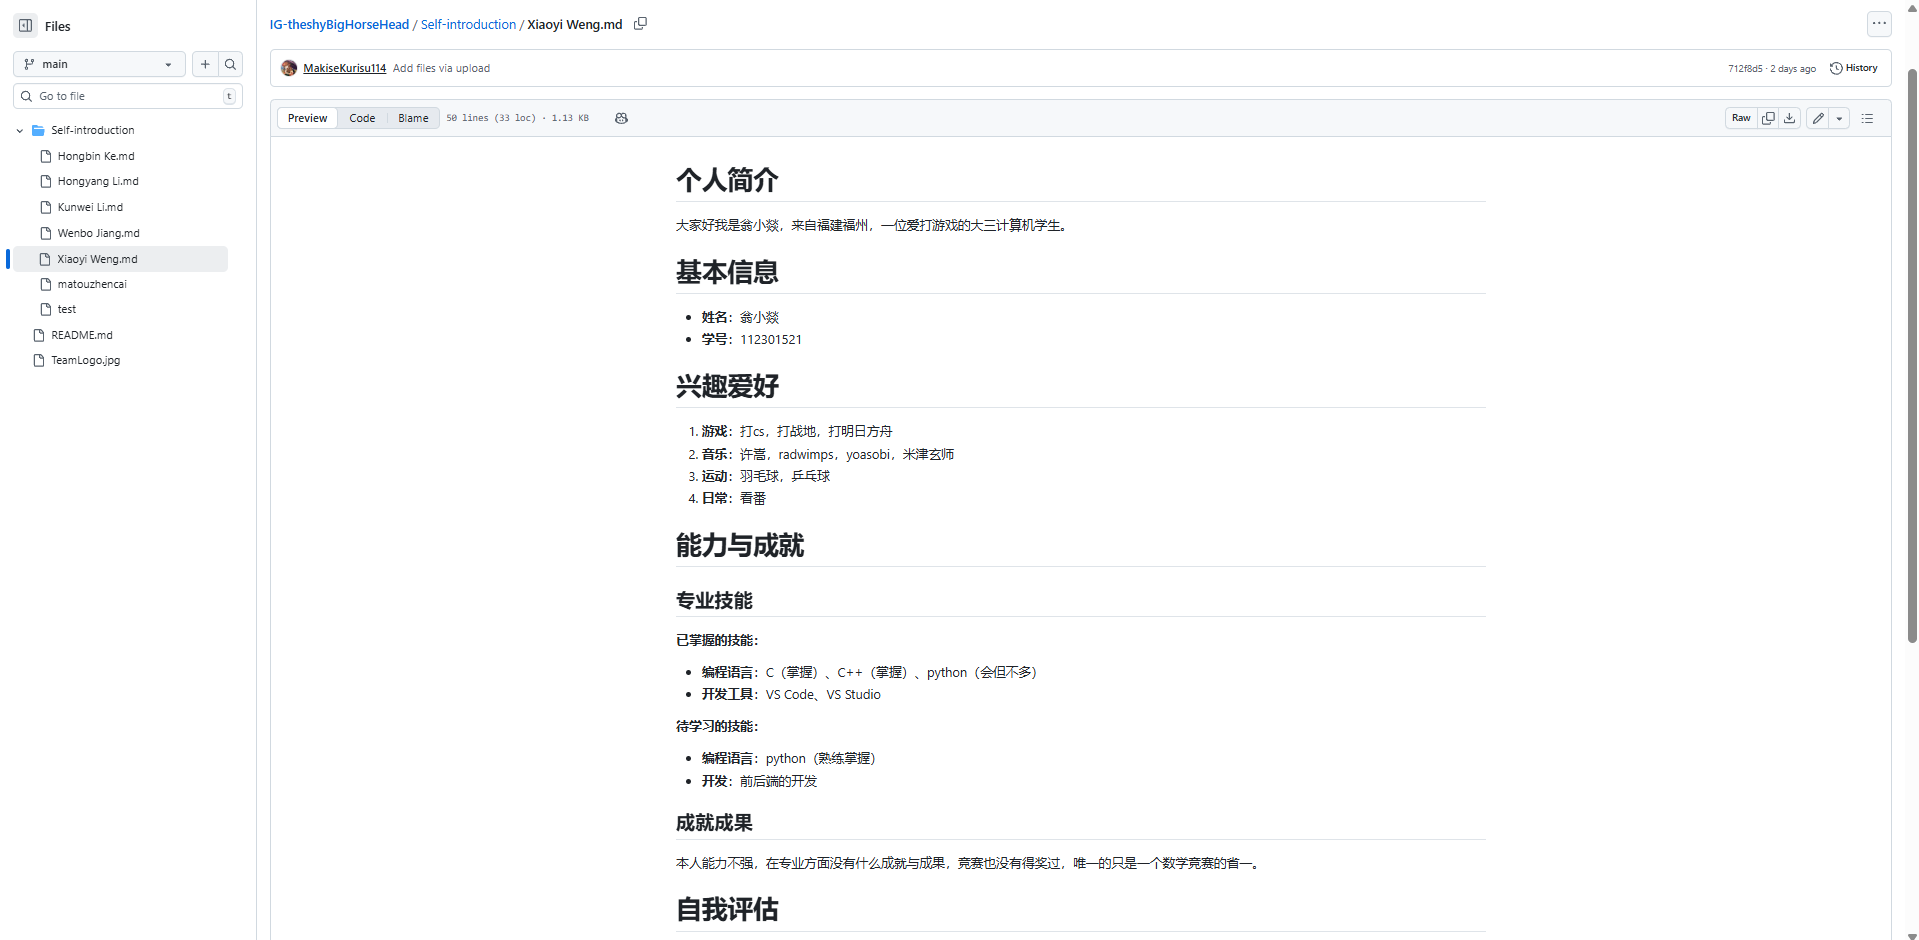Edit this file with the pencil icon
This screenshot has height=940, width=1919.
(x=1816, y=118)
